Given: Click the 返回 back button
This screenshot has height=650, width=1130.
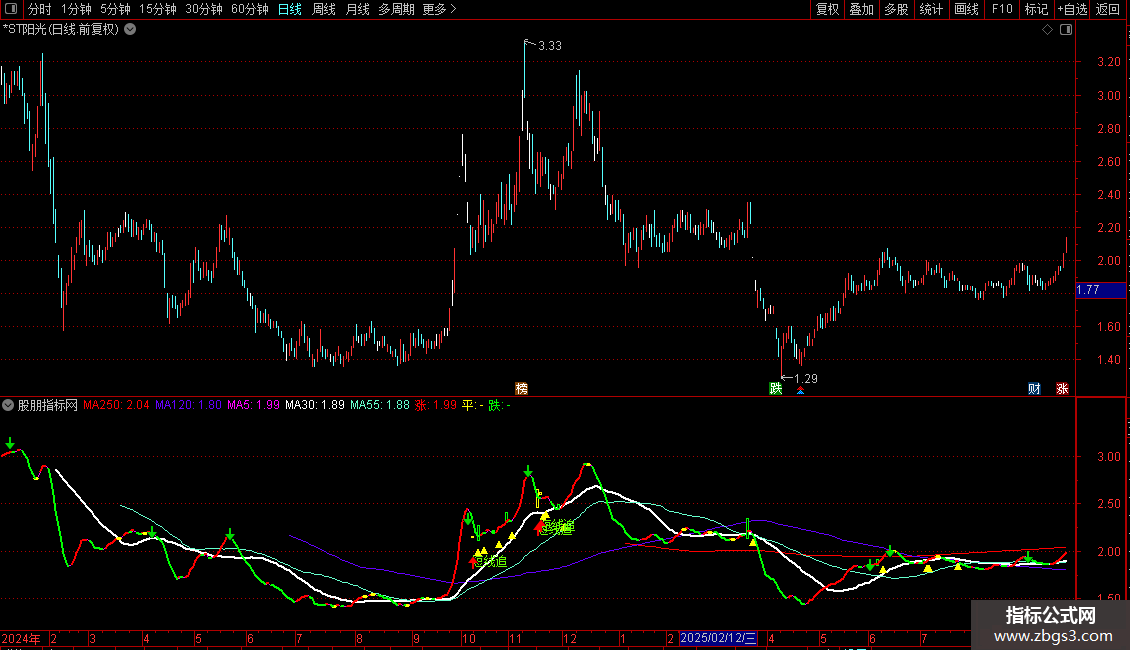Looking at the screenshot, I should 1108,9.
